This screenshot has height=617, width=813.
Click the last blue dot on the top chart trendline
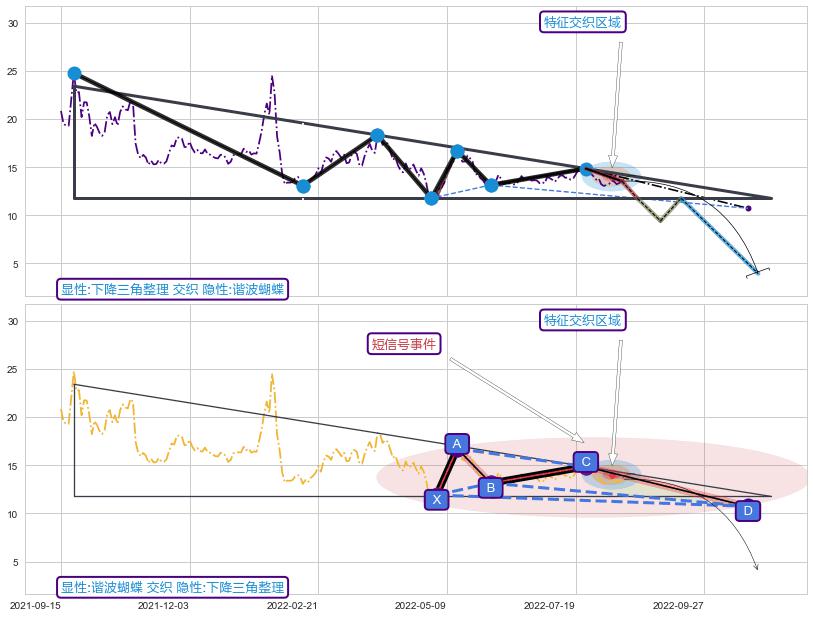pyautogui.click(x=586, y=170)
